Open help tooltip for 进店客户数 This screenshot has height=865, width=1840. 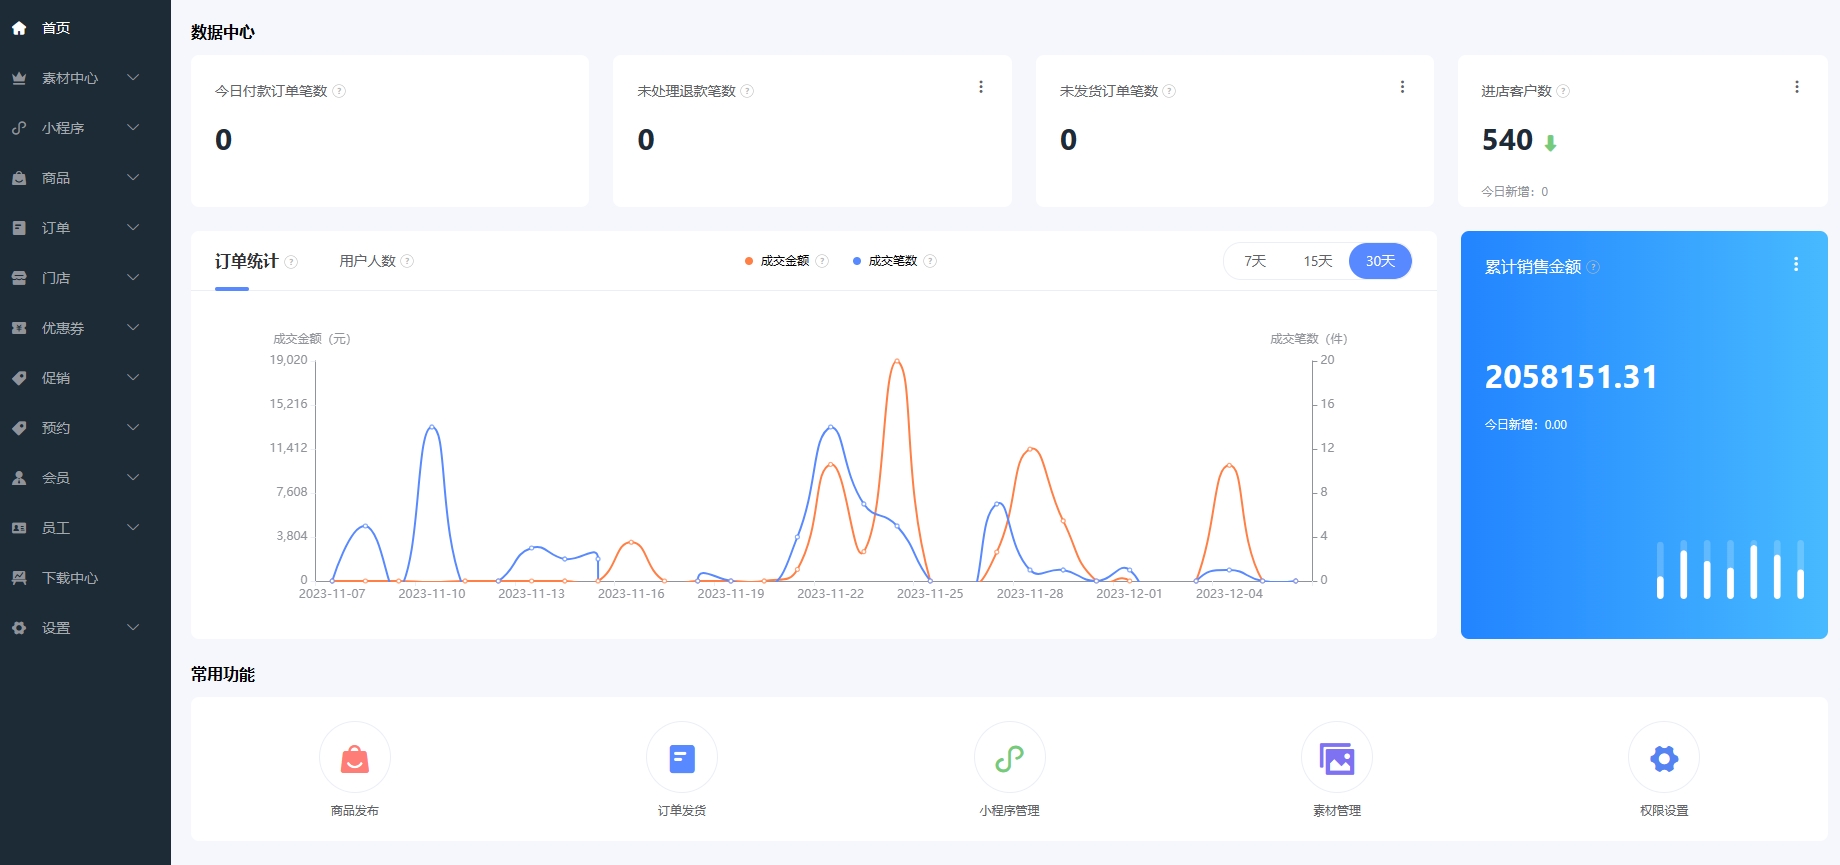click(1563, 91)
